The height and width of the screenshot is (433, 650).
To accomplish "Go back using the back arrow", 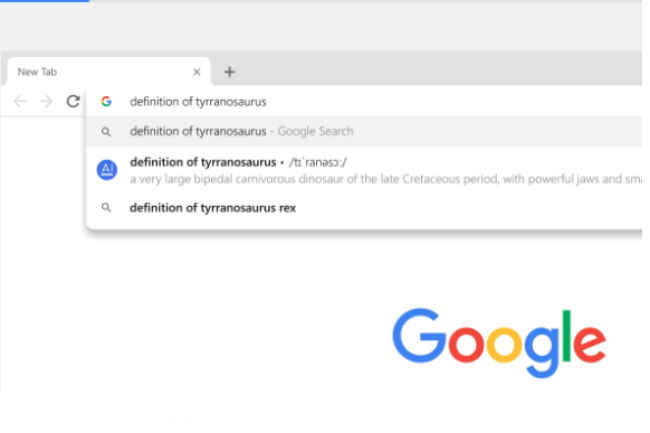I will [x=20, y=101].
